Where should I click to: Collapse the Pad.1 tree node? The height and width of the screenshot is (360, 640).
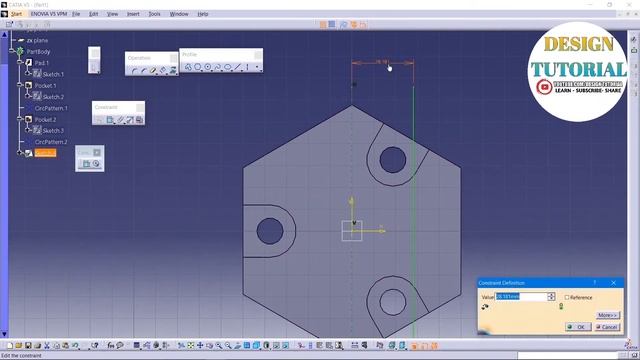[20, 62]
